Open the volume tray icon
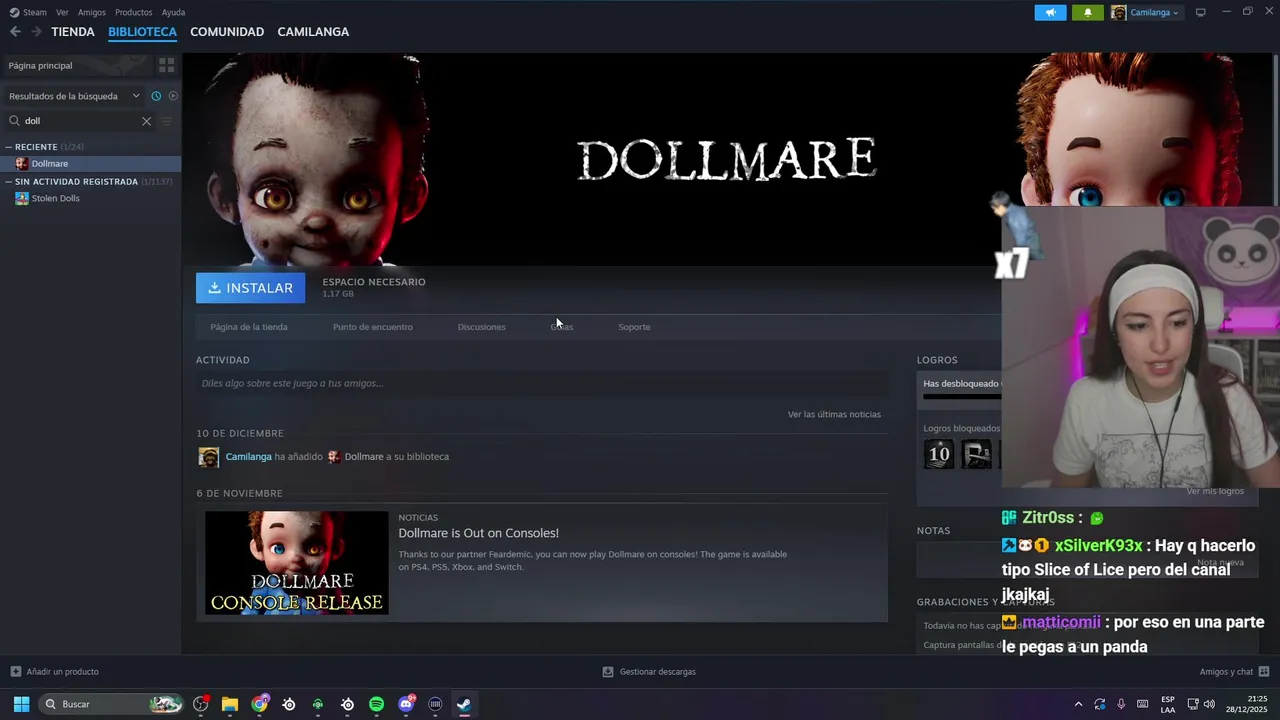Viewport: 1280px width, 720px height. click(x=1209, y=704)
